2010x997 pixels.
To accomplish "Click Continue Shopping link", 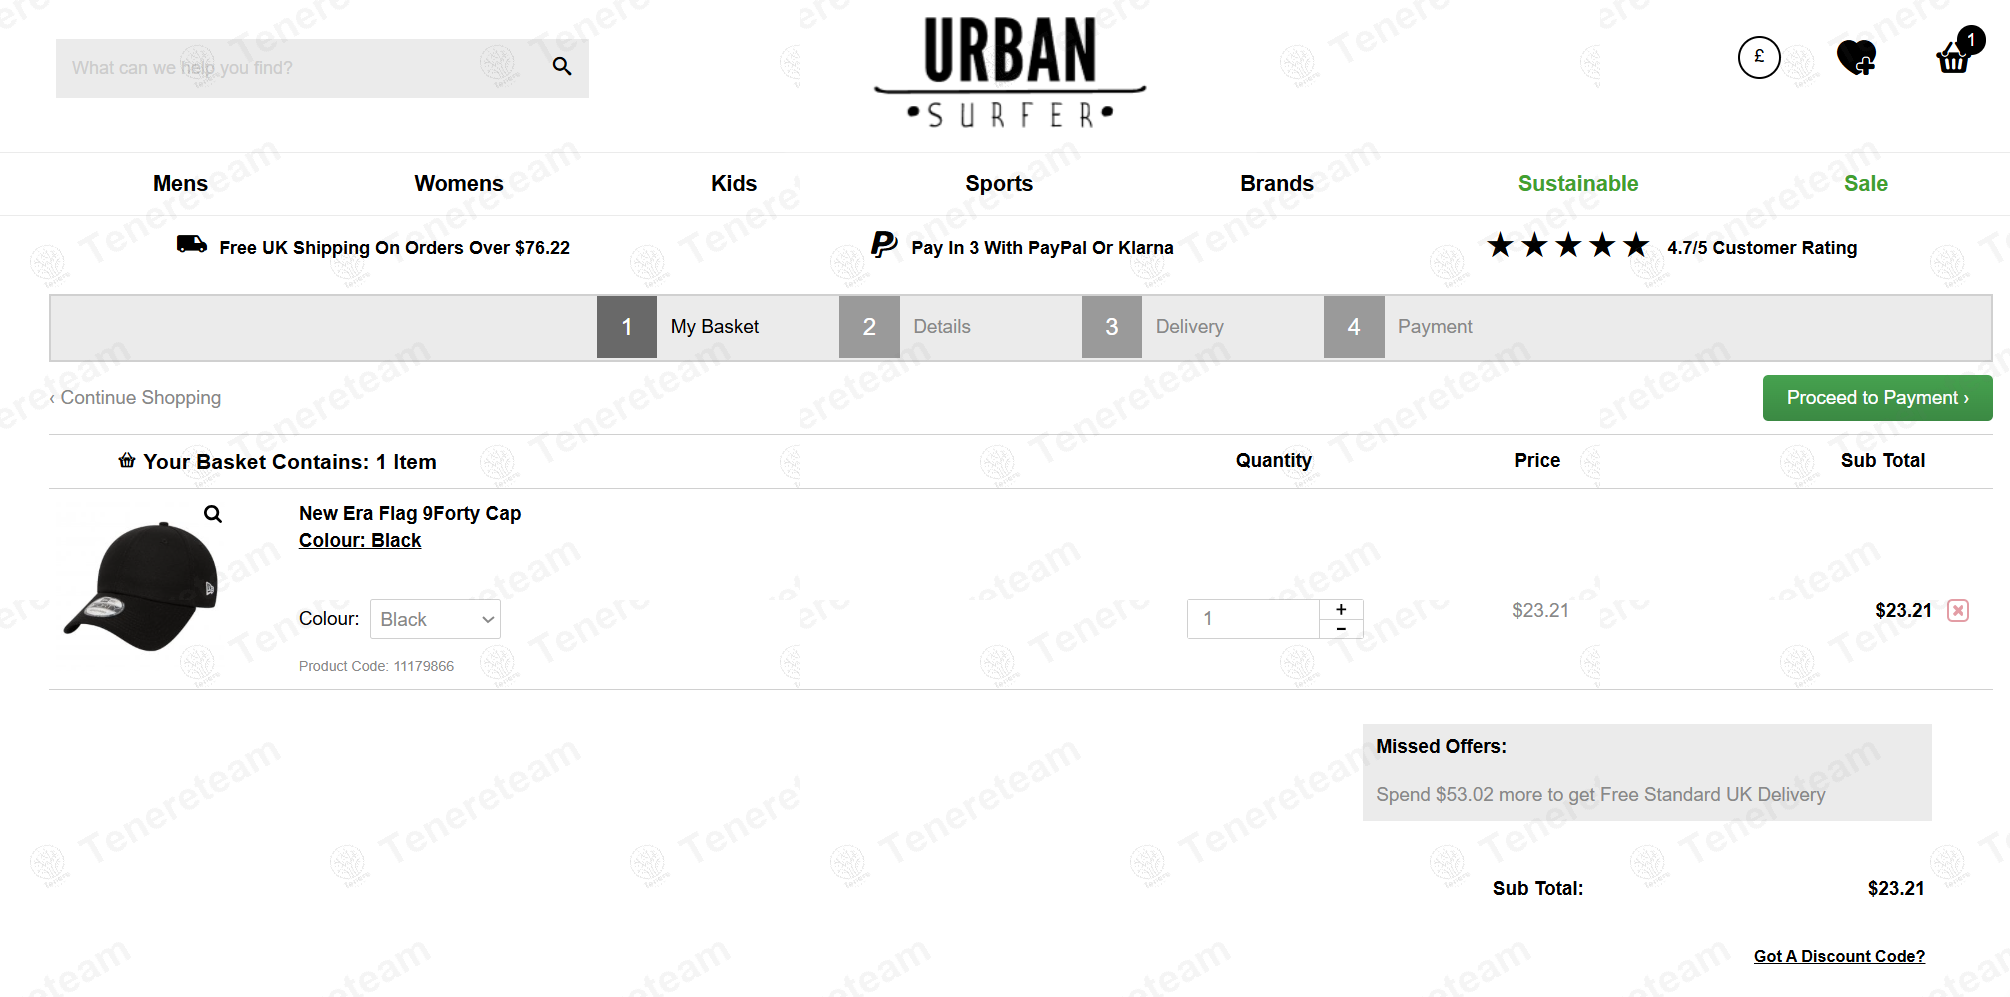I will click(135, 398).
